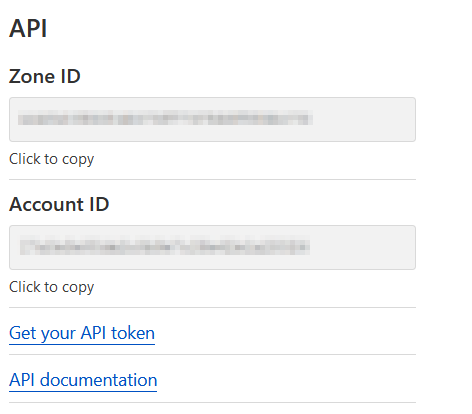
Task: Click the API section heading
Action: 28,28
